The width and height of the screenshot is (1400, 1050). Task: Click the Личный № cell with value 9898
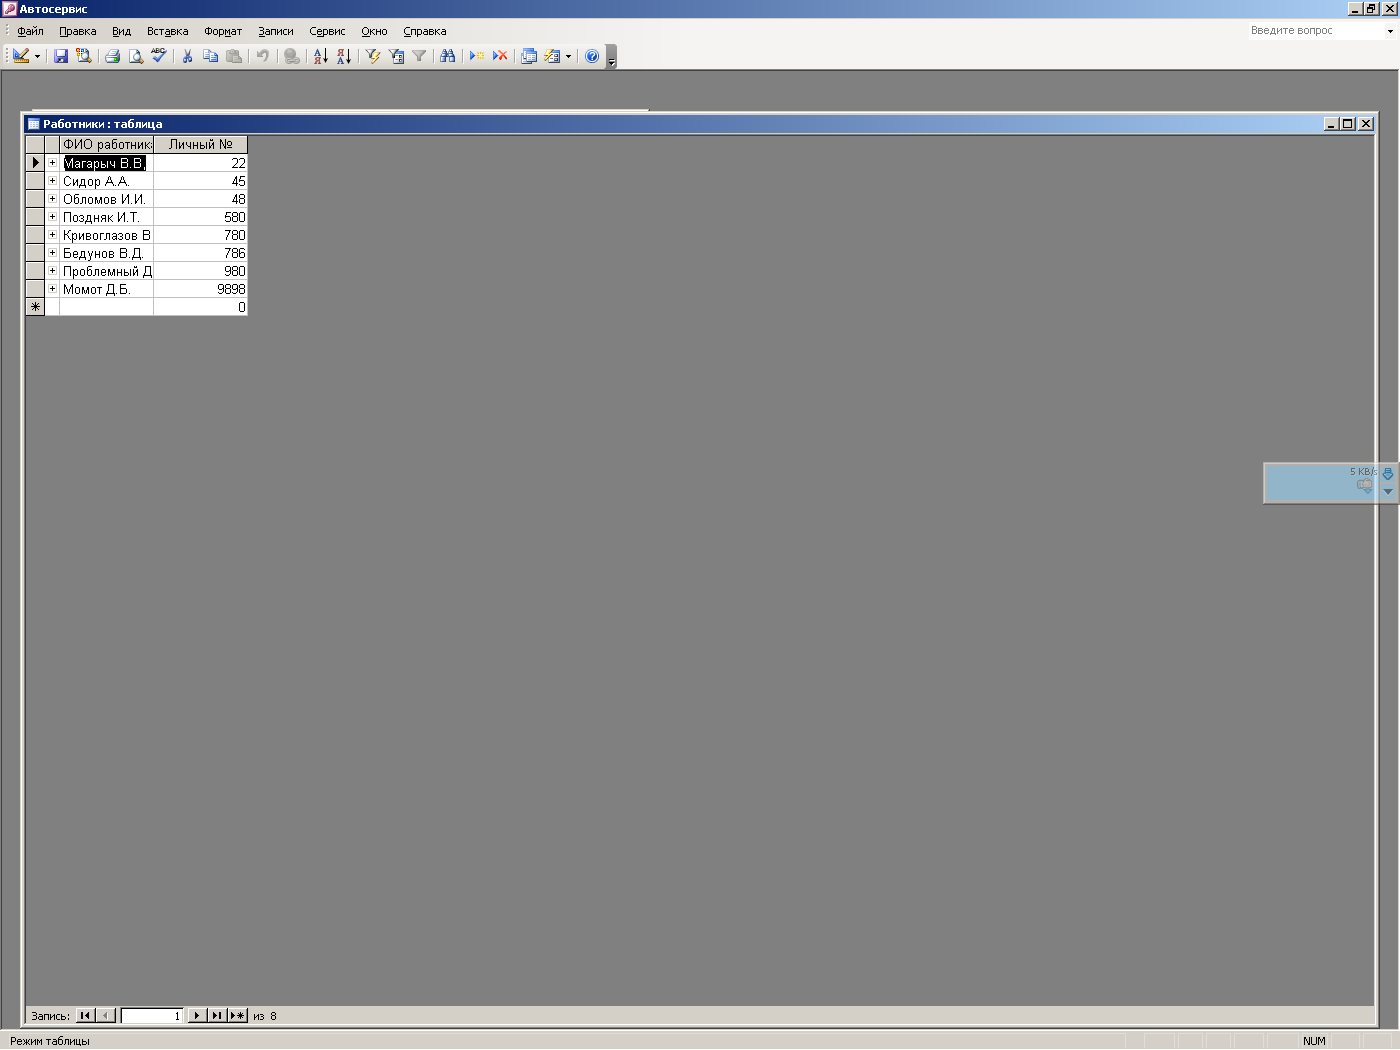(x=200, y=289)
